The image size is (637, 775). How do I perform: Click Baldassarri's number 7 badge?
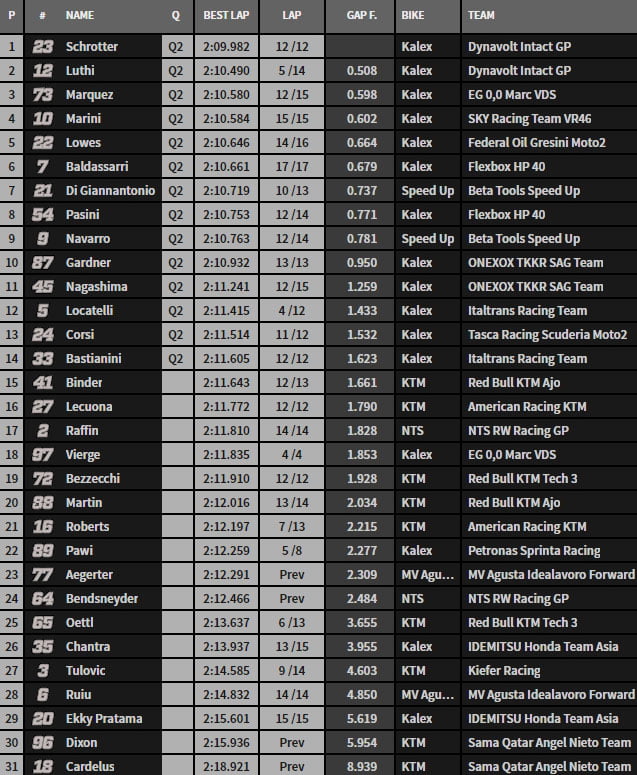(42, 167)
